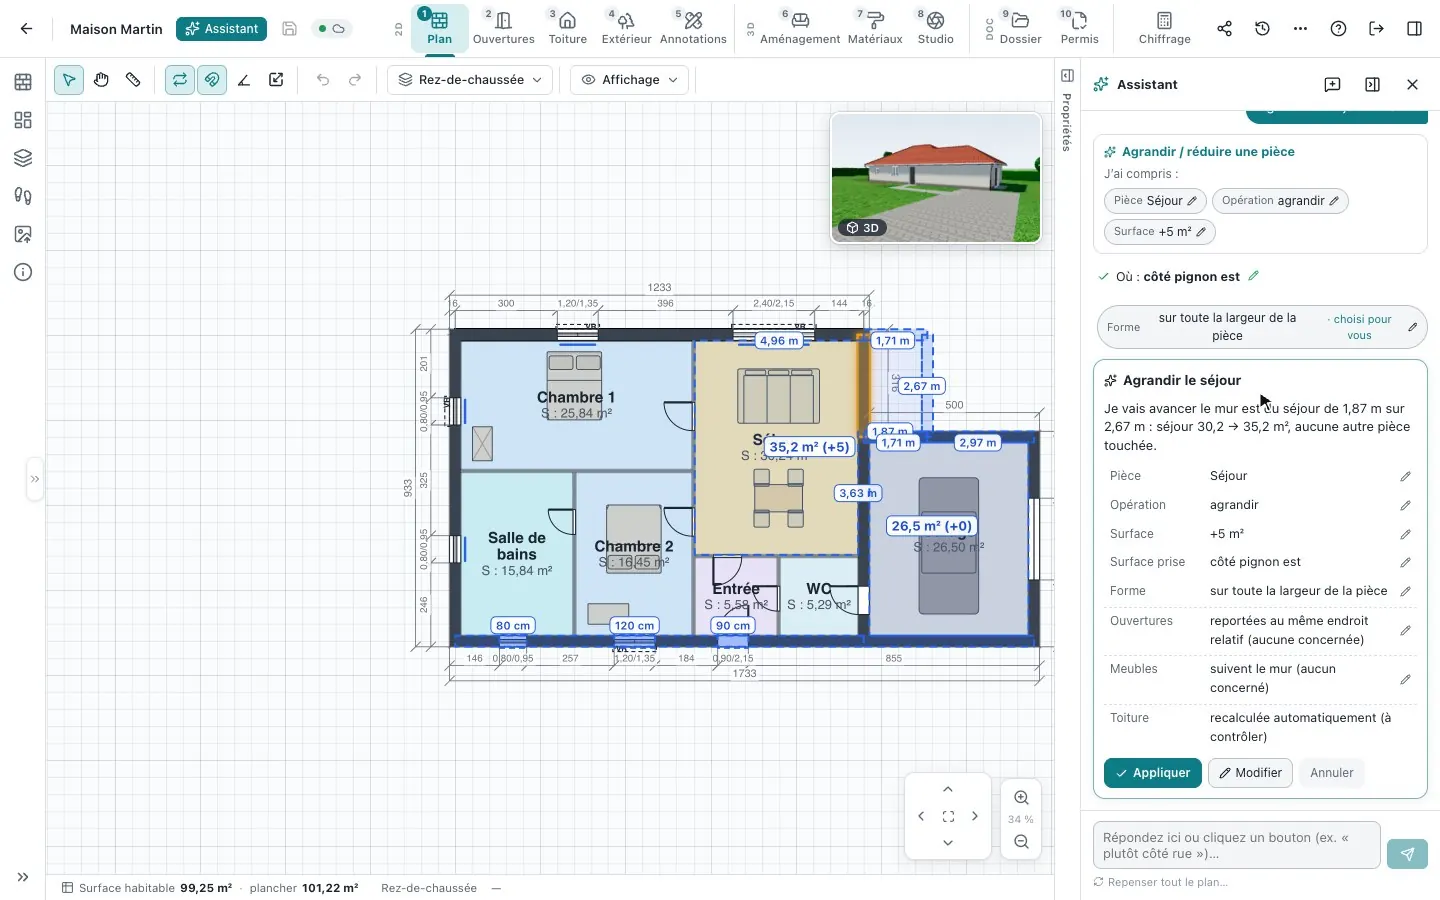Screen dimensions: 1440x900
Task: Open the Rez-de-chaussée floor dropdown
Action: [470, 80]
